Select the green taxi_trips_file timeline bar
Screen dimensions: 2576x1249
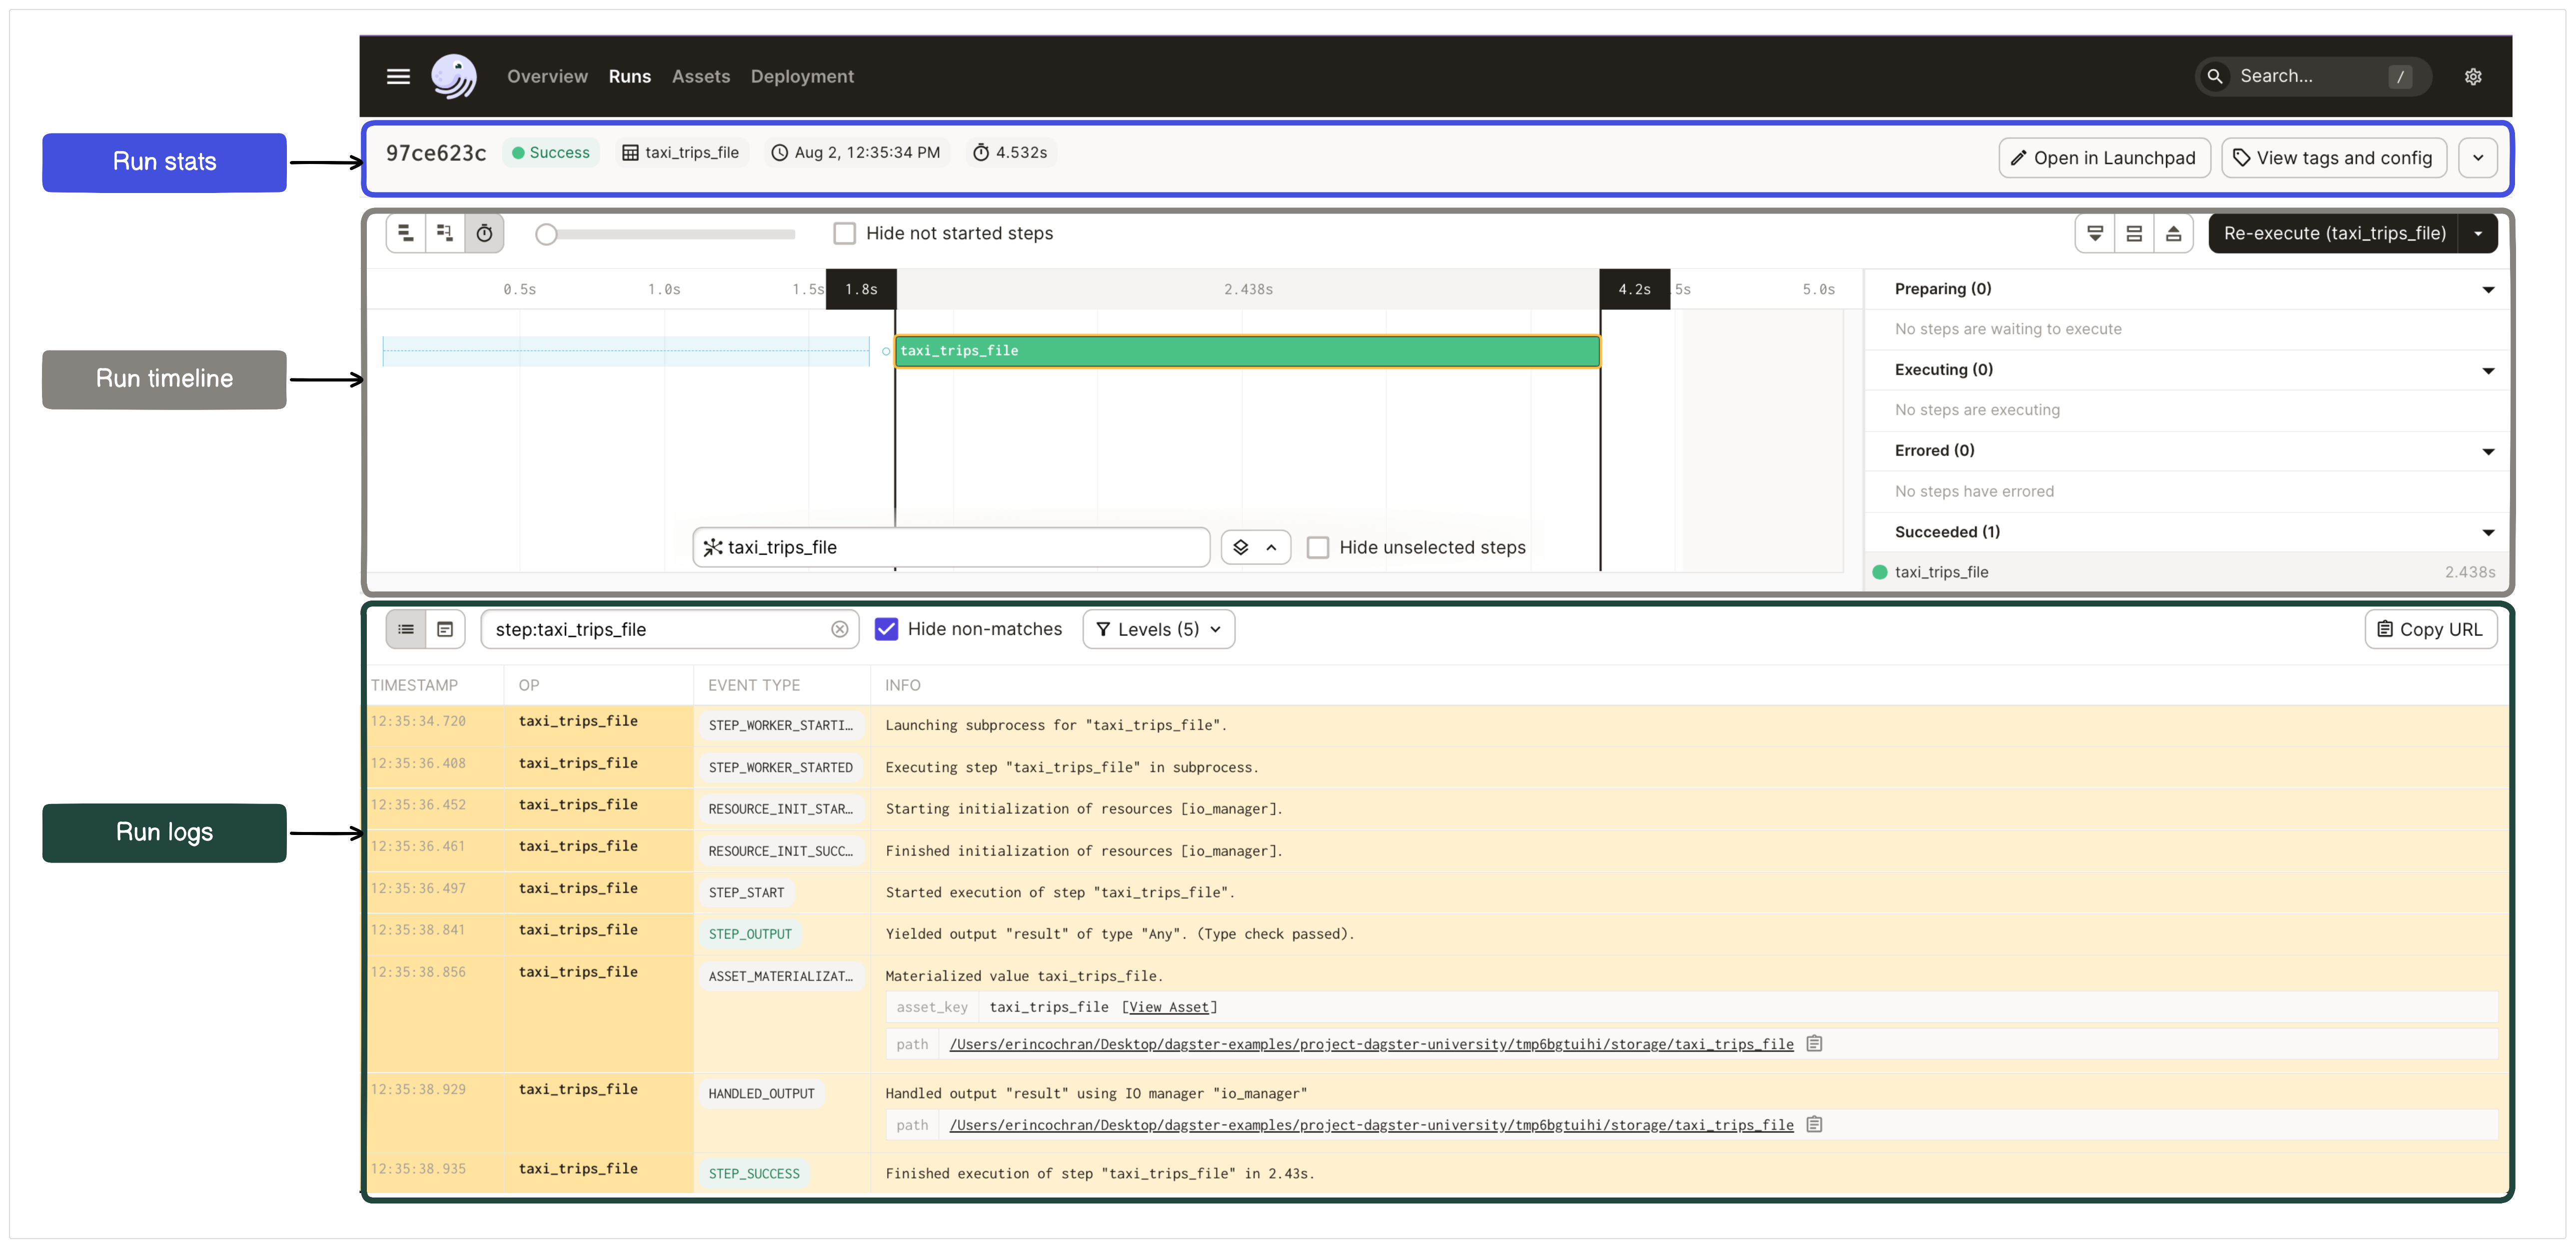(x=1247, y=351)
